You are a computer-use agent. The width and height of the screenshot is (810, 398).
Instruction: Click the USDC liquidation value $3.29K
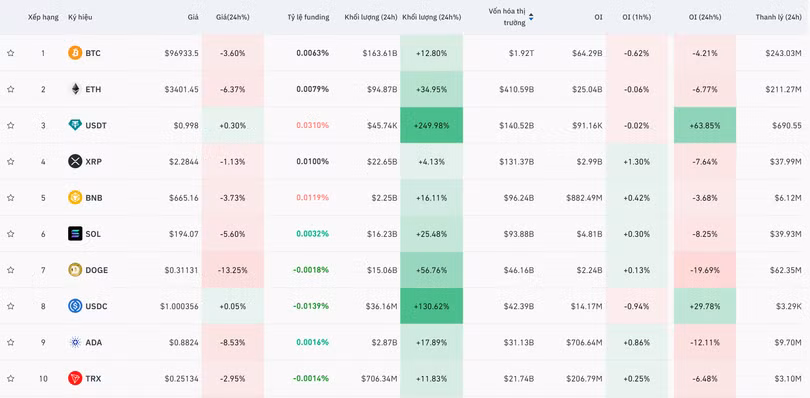click(788, 306)
